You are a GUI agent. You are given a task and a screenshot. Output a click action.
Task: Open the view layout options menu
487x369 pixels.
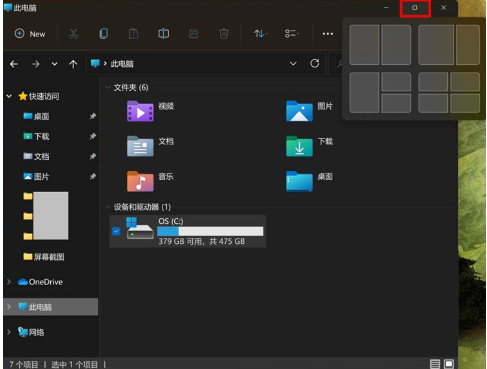click(x=292, y=34)
